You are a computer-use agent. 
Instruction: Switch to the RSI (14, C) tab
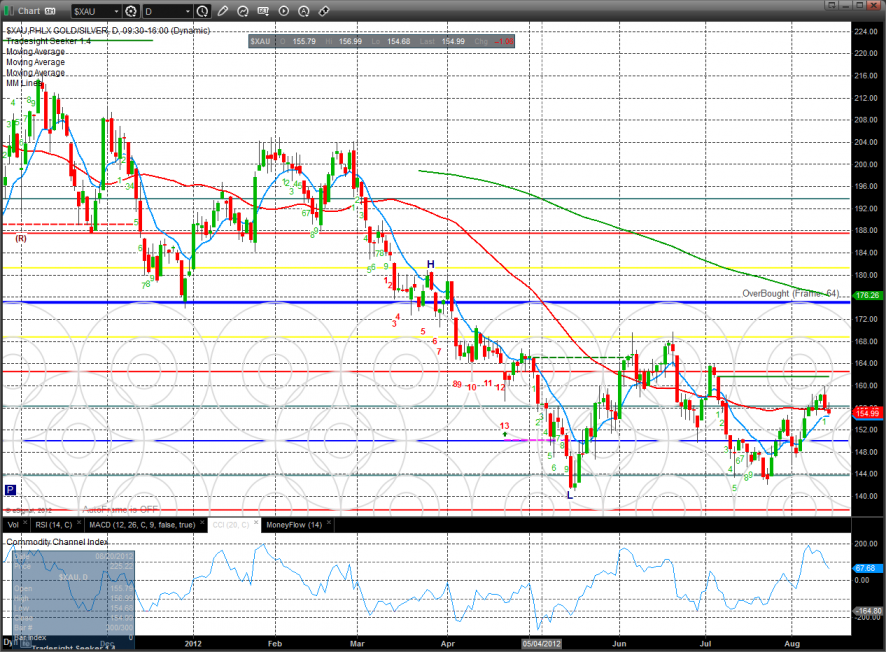[x=52, y=524]
